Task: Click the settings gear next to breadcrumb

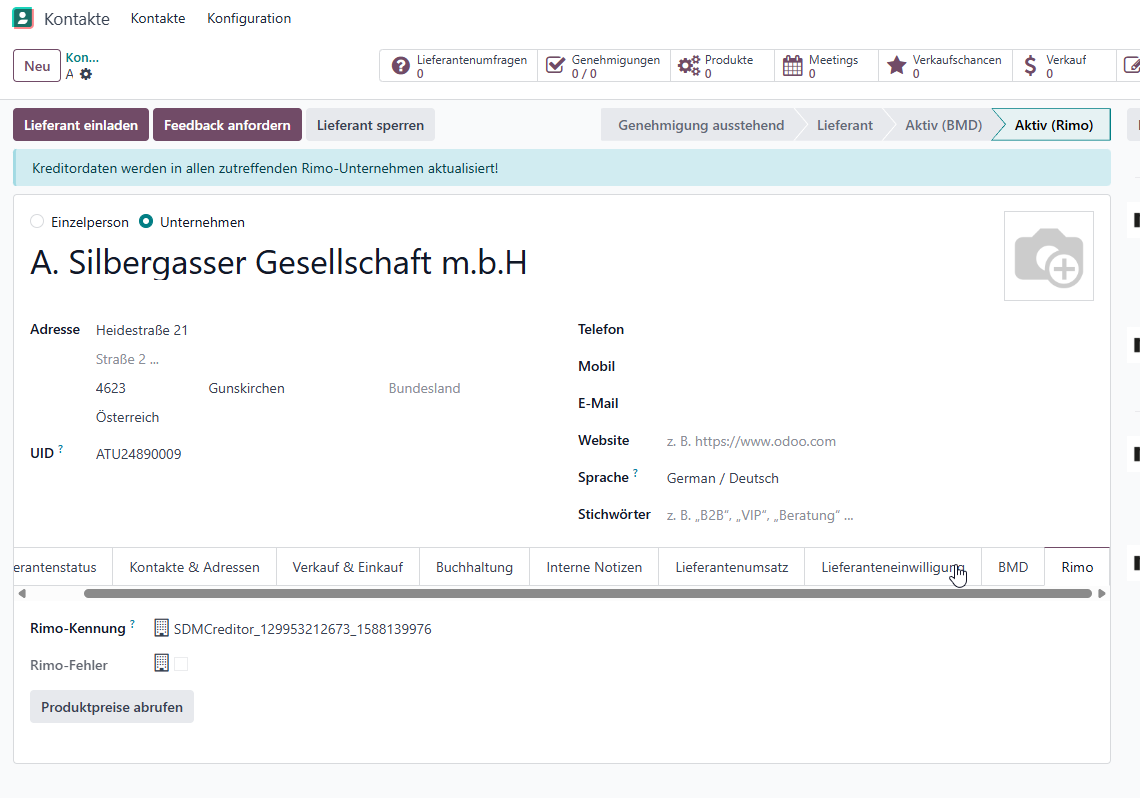Action: coord(86,74)
